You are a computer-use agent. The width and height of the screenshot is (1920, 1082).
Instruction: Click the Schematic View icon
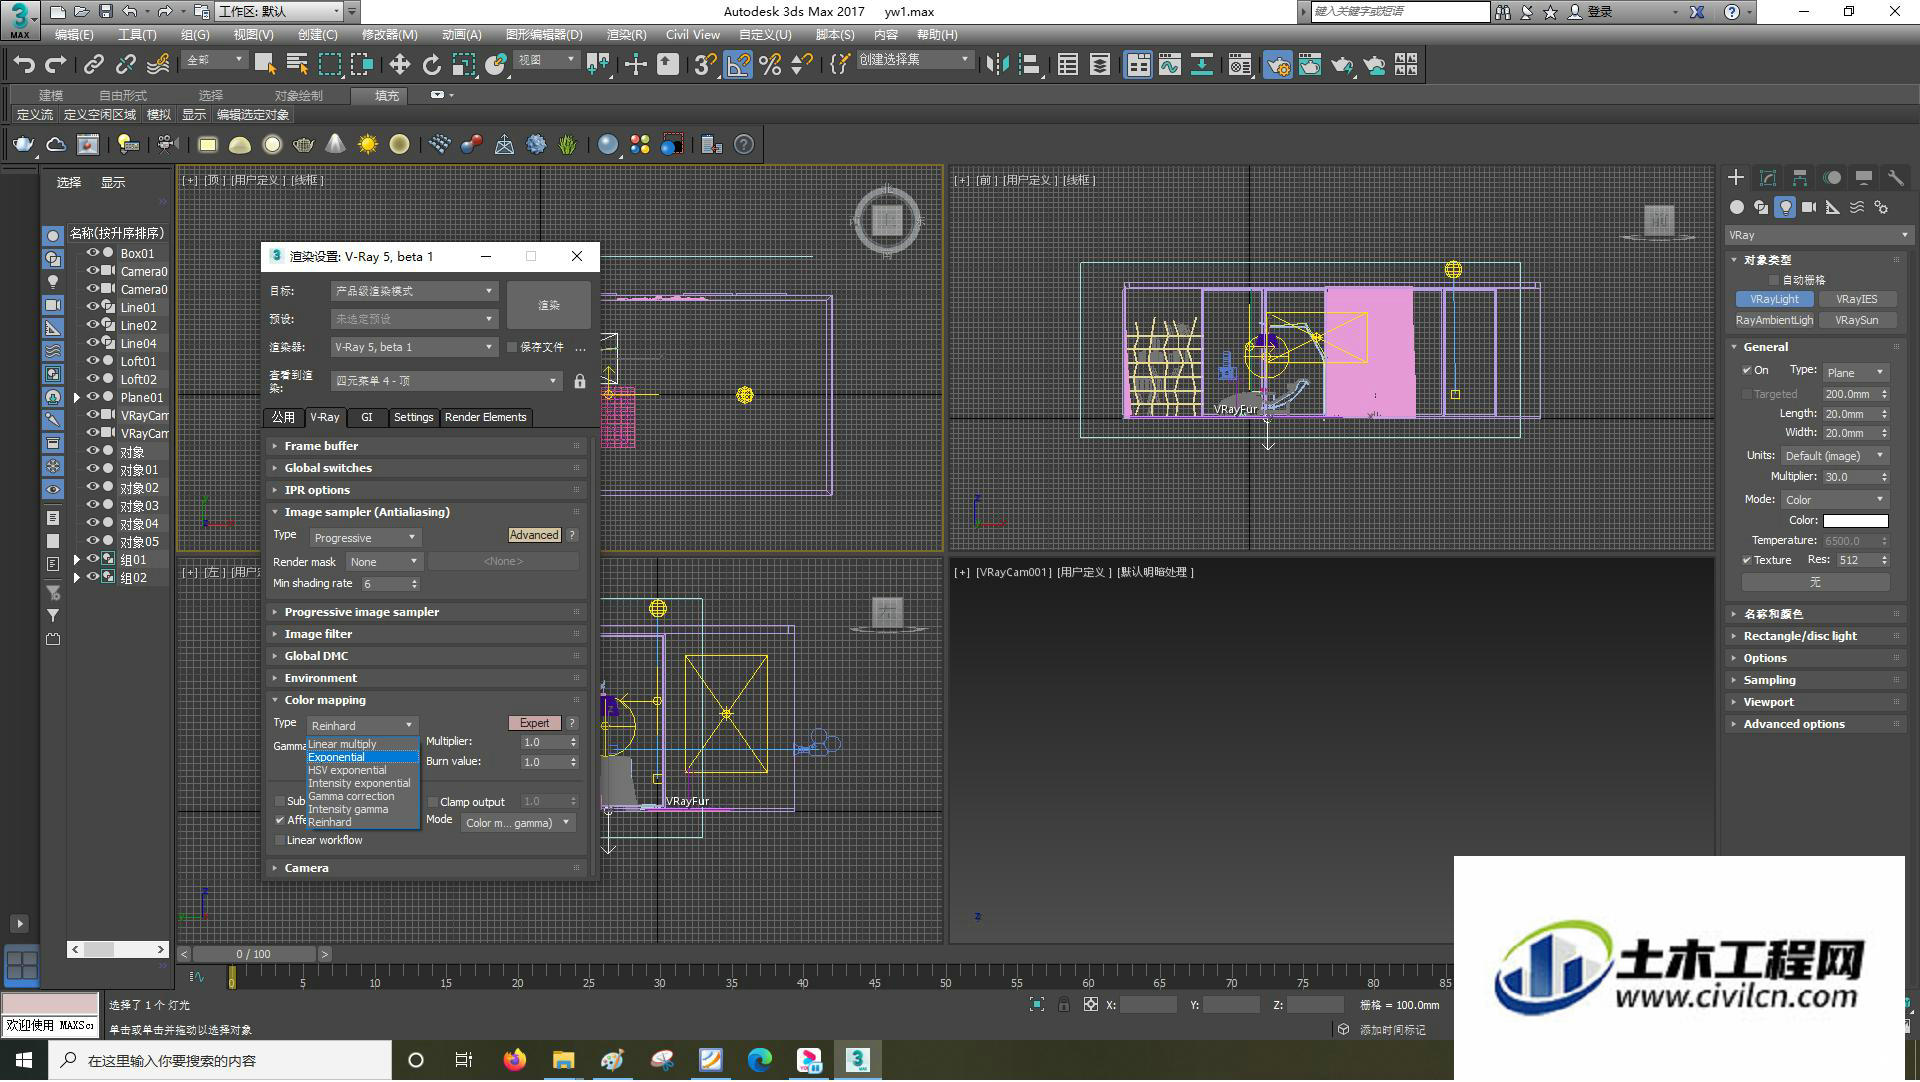pyautogui.click(x=1201, y=65)
